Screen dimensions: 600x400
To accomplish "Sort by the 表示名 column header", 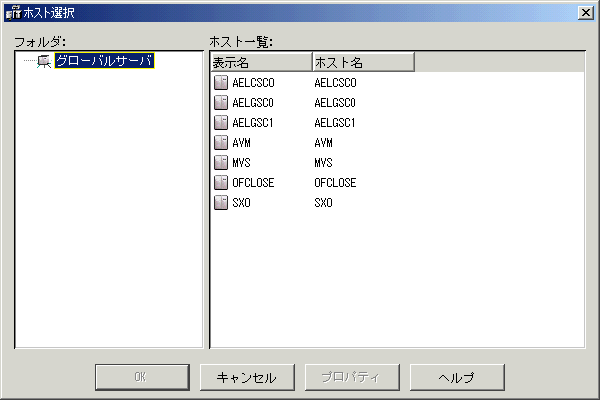I will click(261, 62).
